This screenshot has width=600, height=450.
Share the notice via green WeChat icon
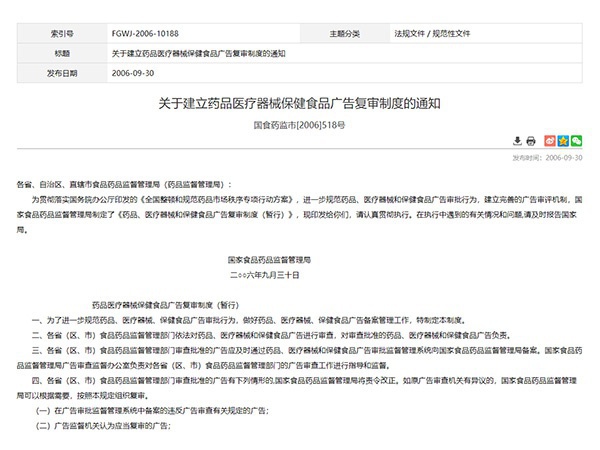(577, 140)
